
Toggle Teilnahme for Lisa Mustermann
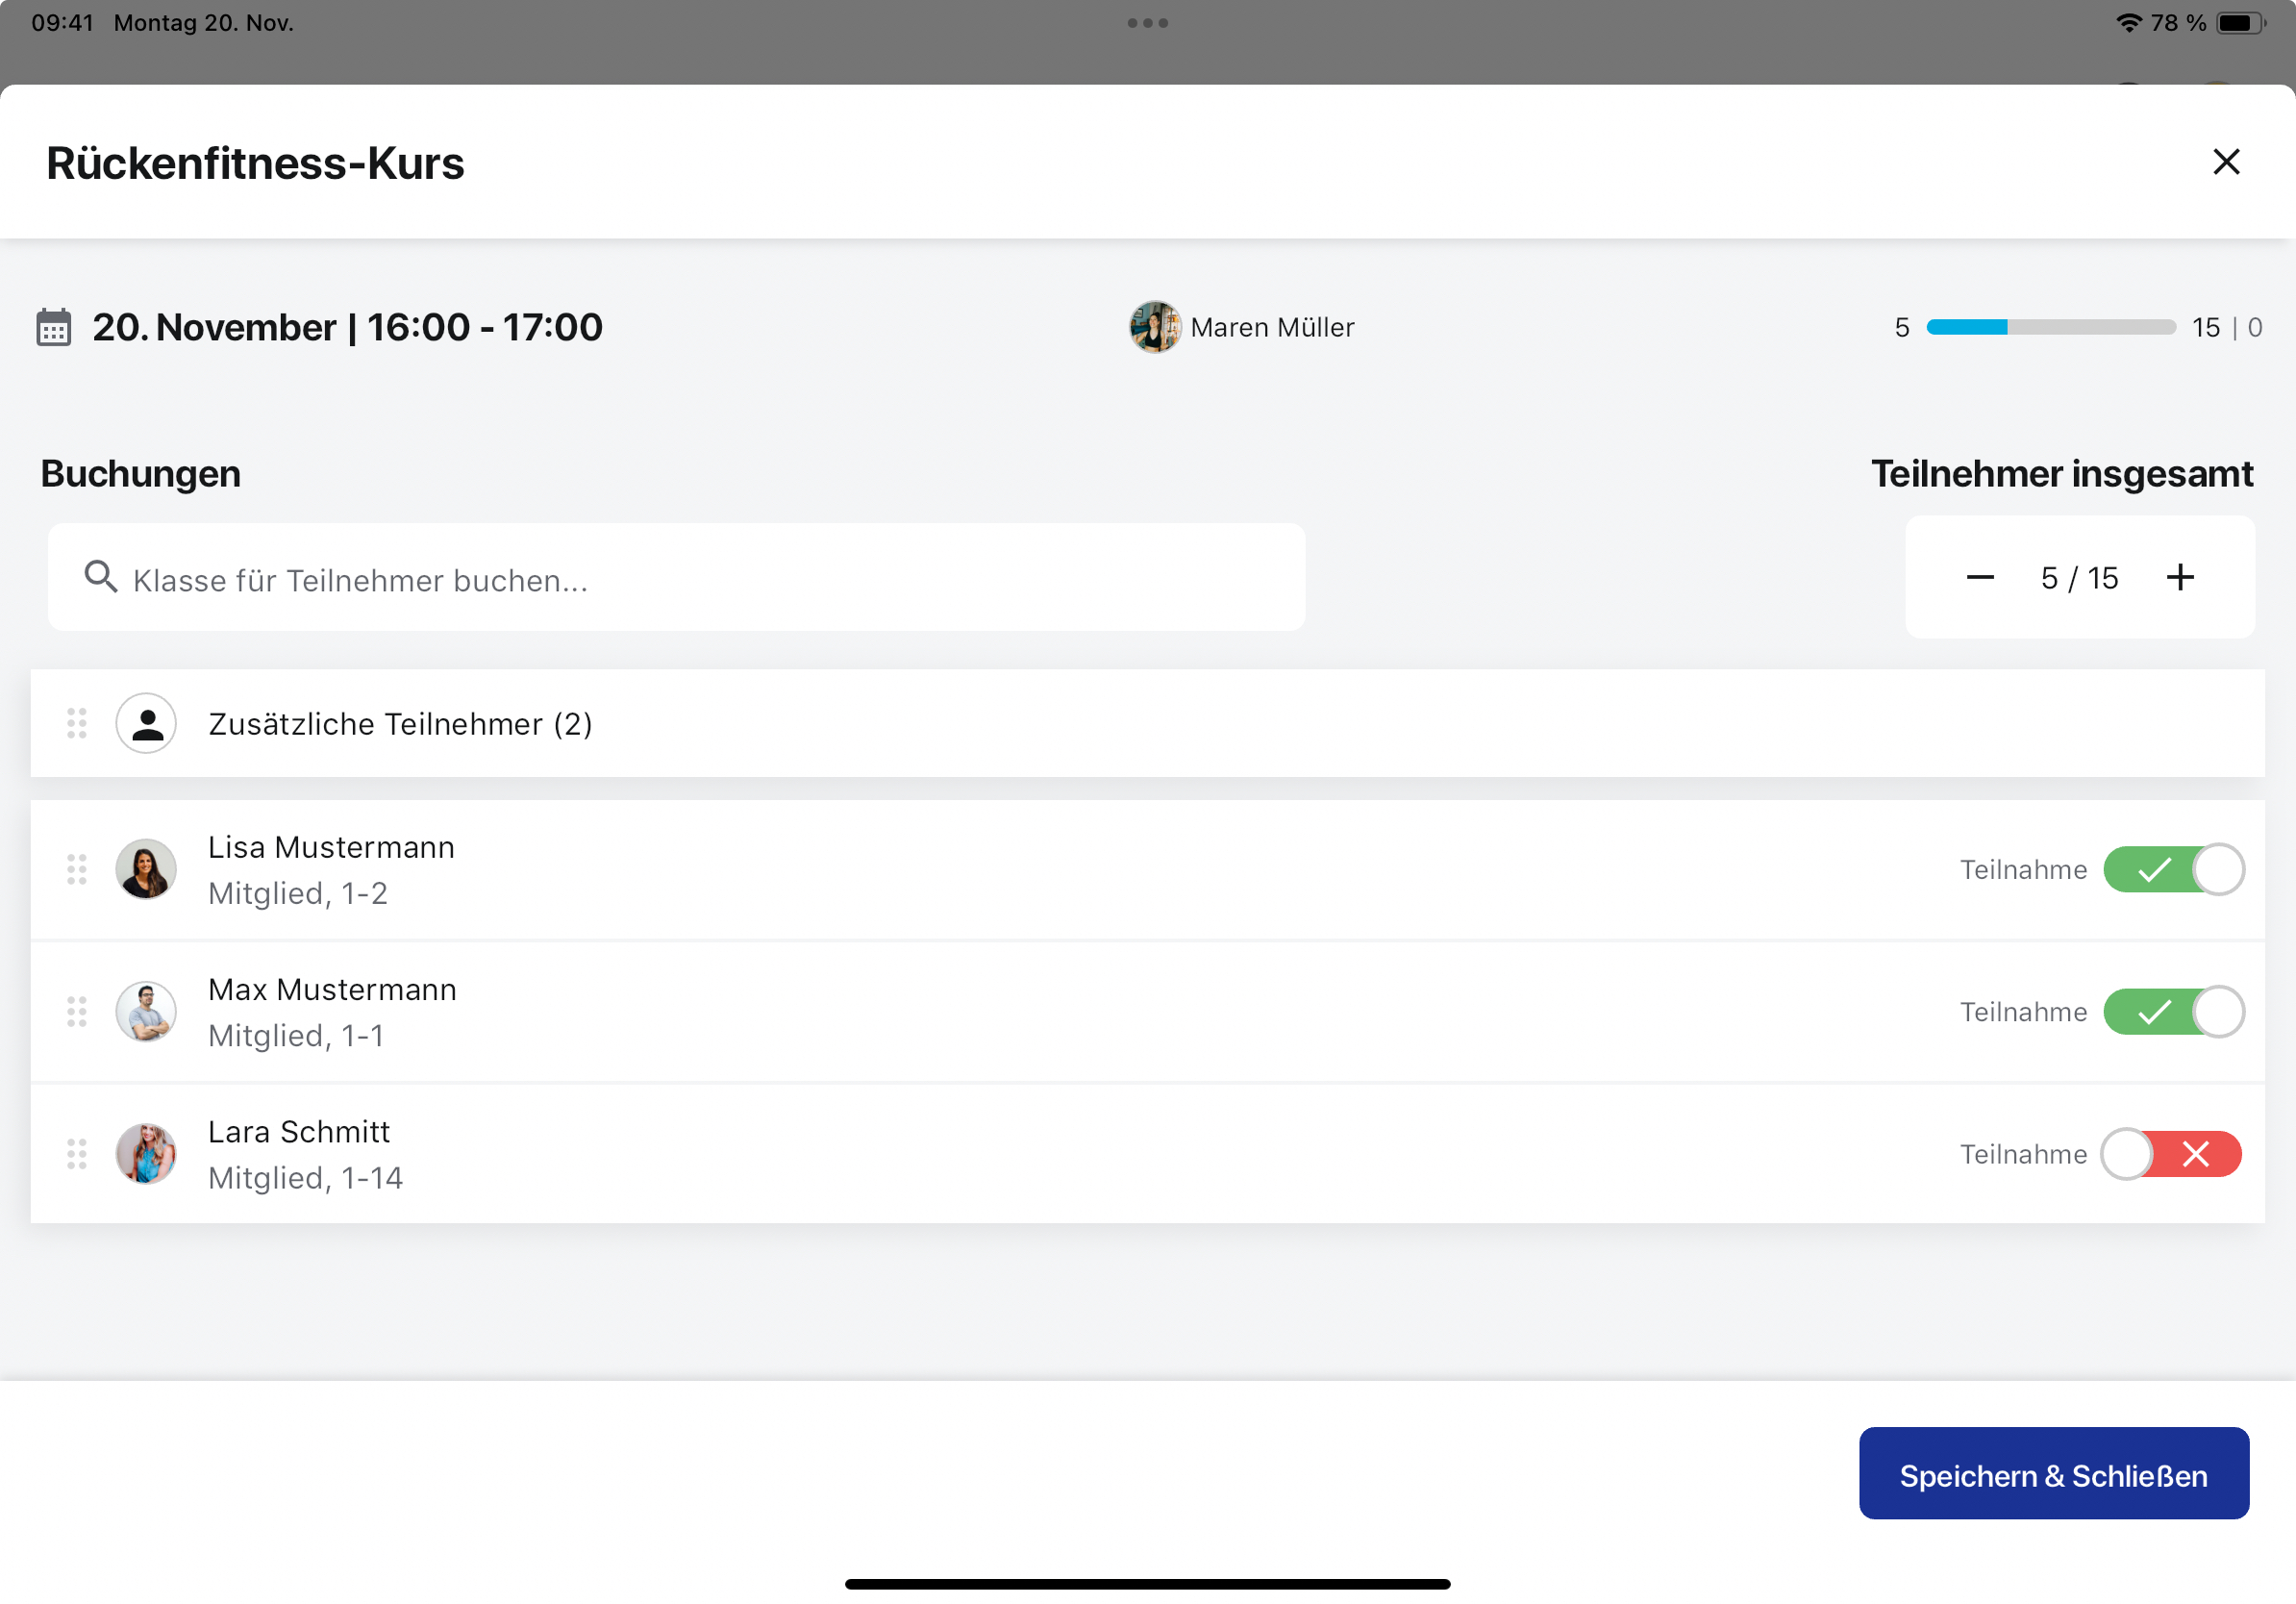tap(2173, 869)
